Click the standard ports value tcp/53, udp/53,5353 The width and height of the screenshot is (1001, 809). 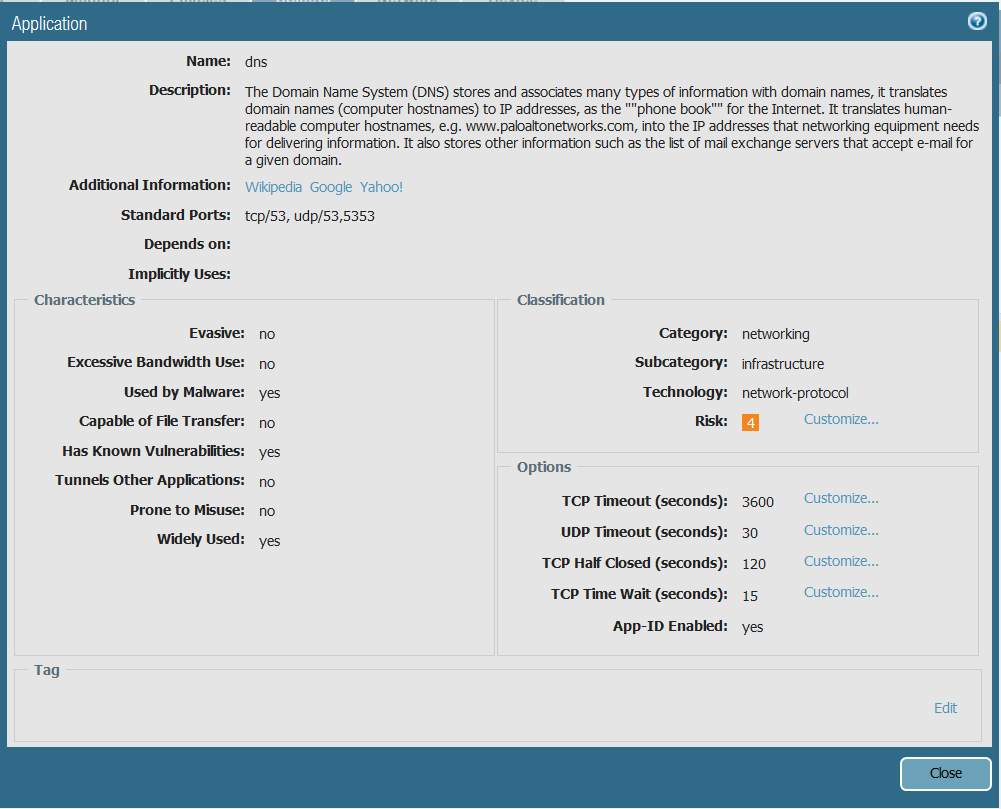tap(310, 215)
